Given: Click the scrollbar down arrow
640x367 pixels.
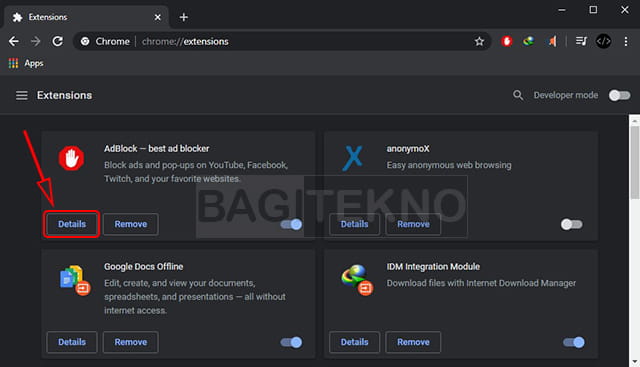Looking at the screenshot, I should 635,362.
